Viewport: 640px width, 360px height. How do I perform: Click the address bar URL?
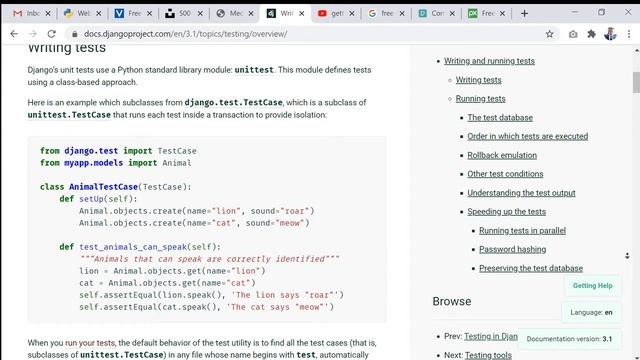[186, 34]
